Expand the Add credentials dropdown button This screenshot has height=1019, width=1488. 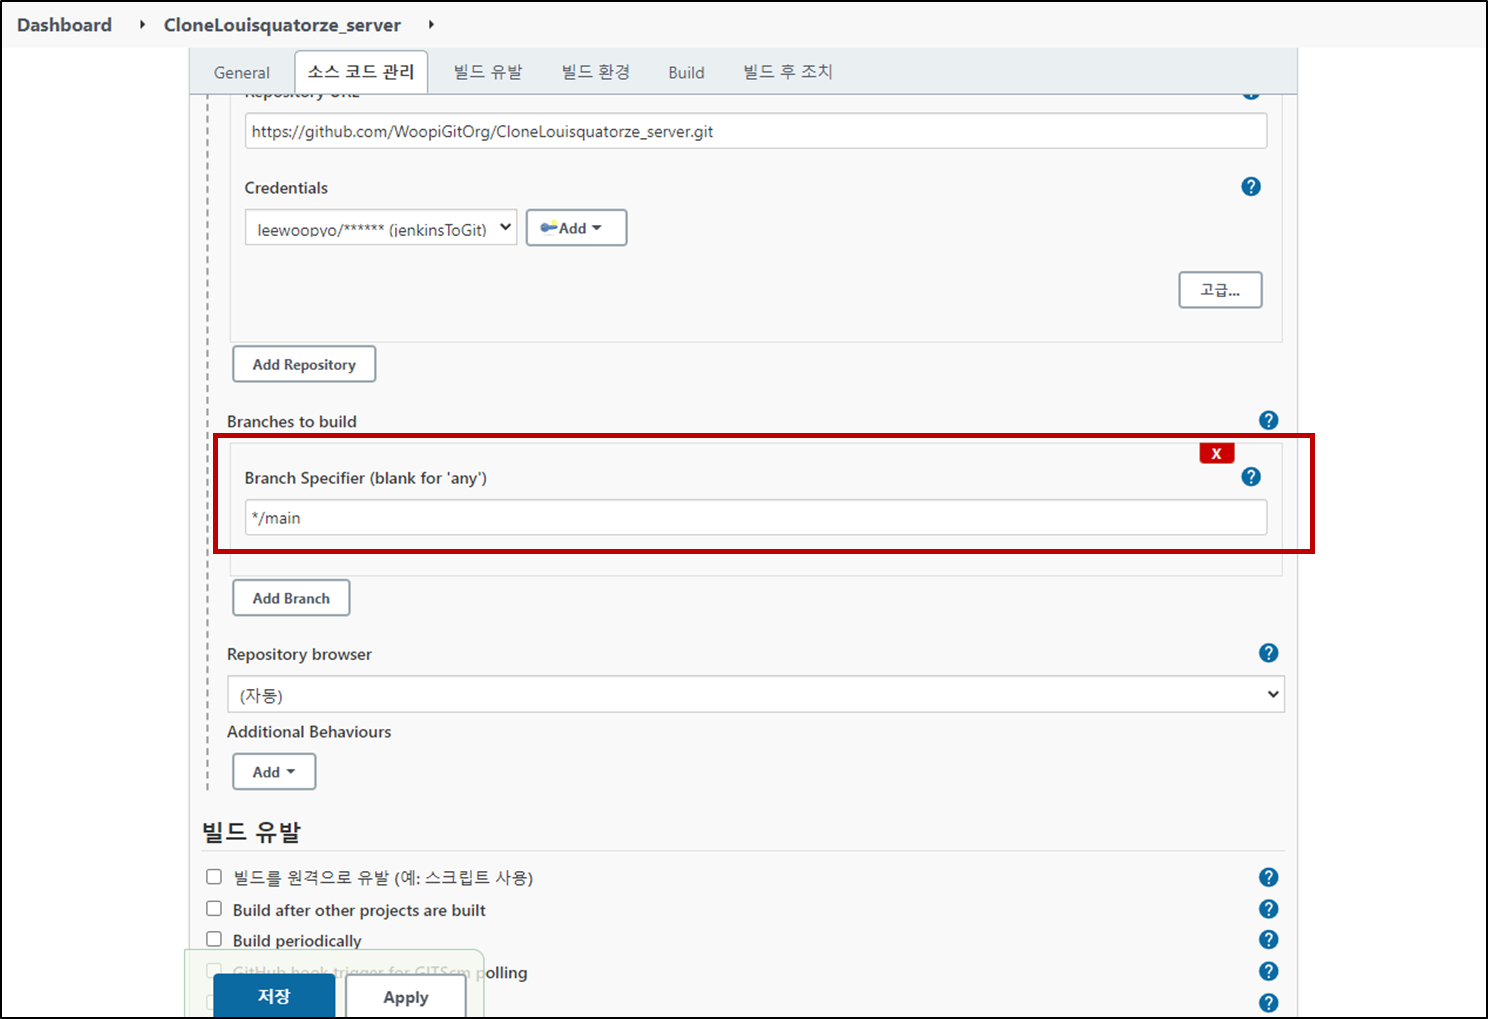(x=576, y=228)
